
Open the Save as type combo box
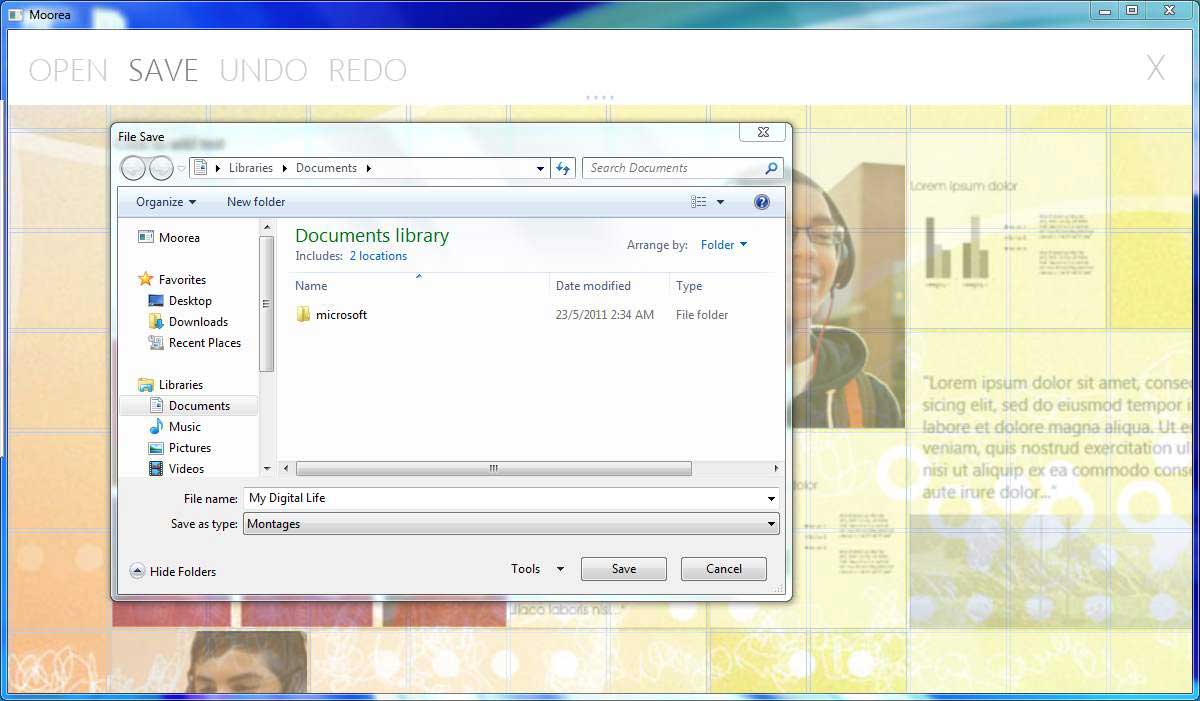pyautogui.click(x=511, y=524)
